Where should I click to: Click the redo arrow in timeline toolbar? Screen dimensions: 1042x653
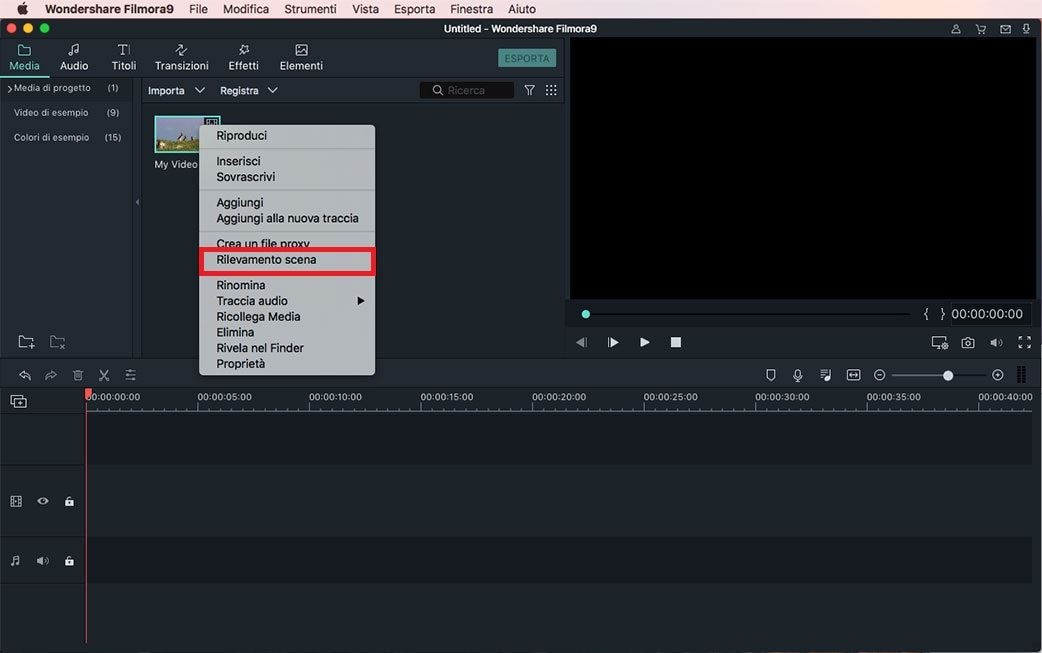(51, 375)
